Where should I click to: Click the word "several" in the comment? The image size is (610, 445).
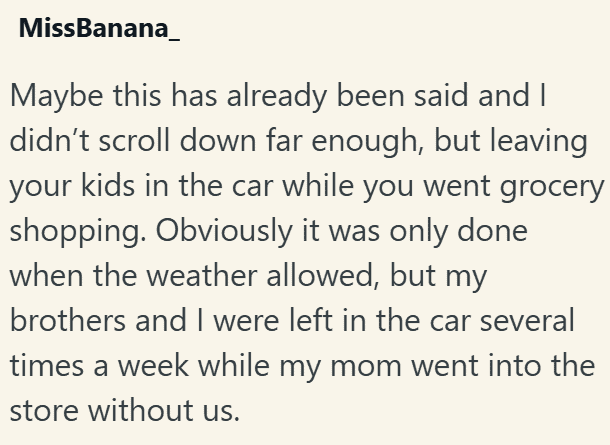534,320
